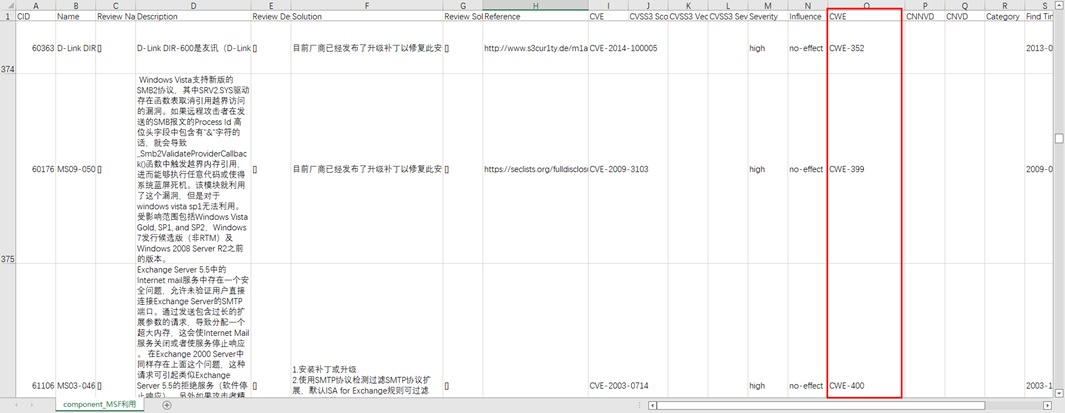Select column F header
This screenshot has height=413, width=1065.
click(367, 5)
